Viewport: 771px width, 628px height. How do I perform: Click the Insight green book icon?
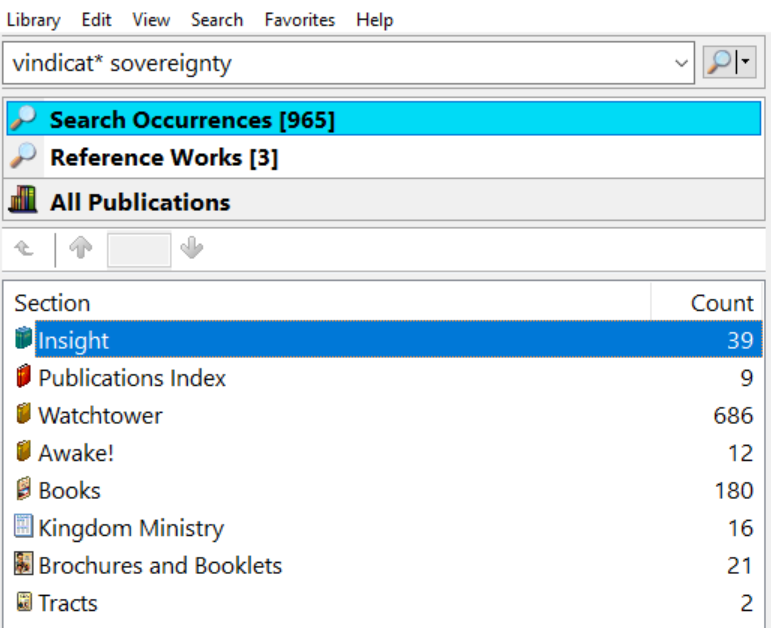tap(23, 338)
